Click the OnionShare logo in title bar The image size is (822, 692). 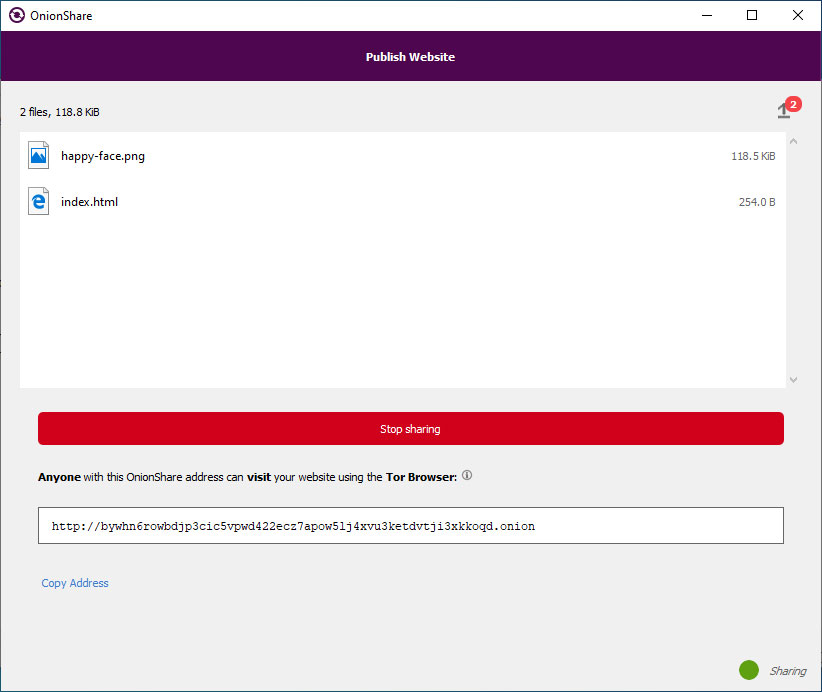pos(17,15)
